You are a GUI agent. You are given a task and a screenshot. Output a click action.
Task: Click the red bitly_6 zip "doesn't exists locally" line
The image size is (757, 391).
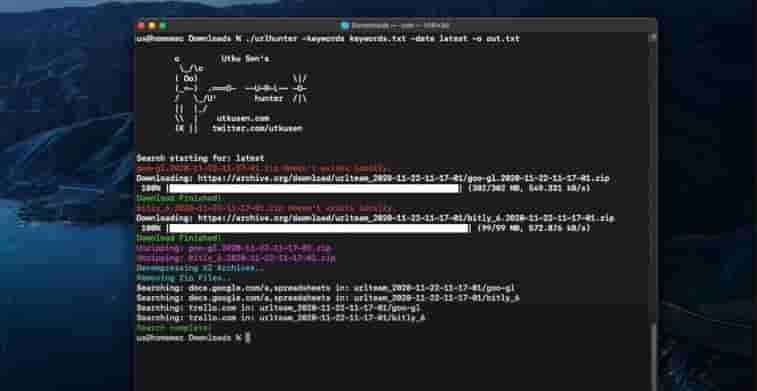pos(264,209)
